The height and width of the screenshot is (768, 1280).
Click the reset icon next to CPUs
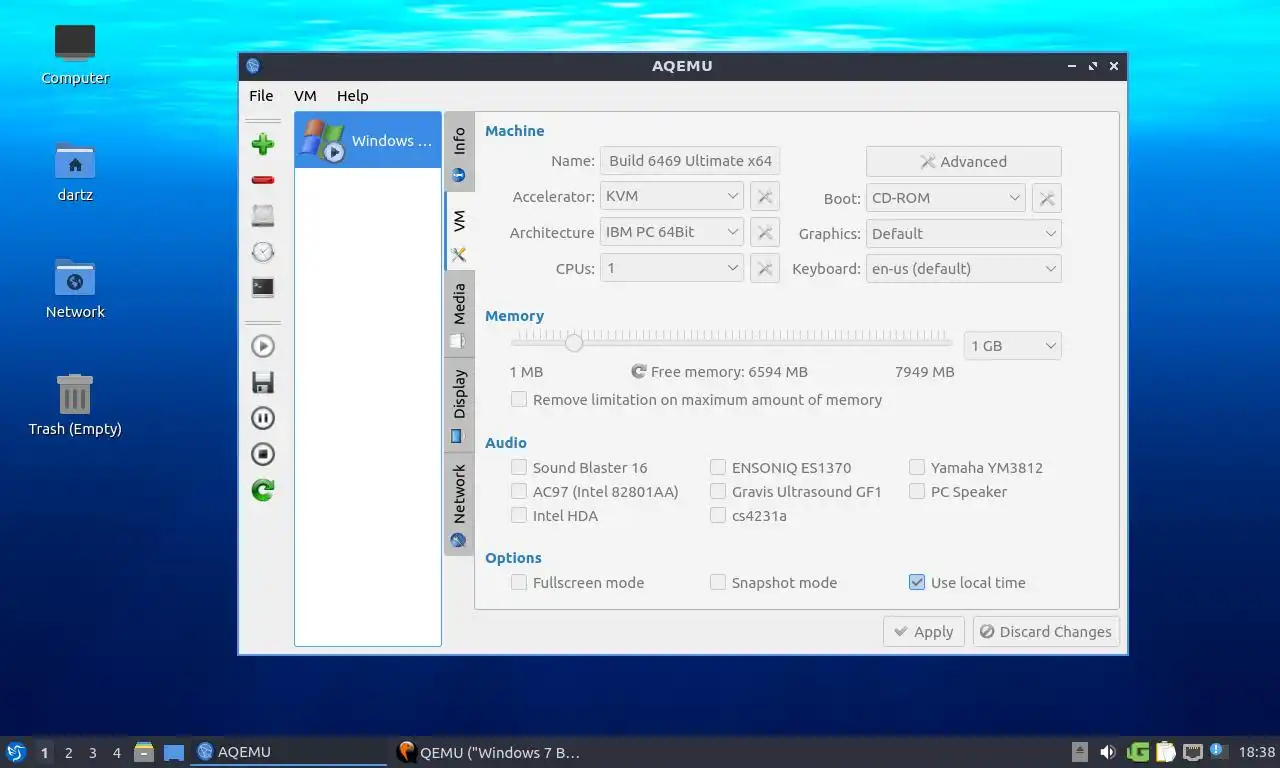(764, 268)
